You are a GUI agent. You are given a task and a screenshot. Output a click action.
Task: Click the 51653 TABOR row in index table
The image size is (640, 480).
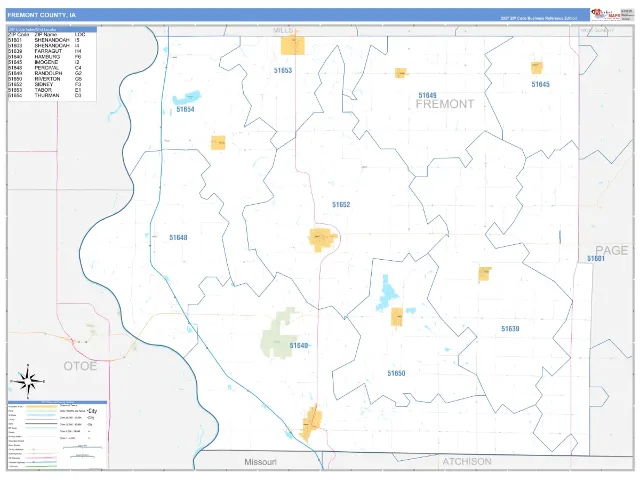[47, 90]
